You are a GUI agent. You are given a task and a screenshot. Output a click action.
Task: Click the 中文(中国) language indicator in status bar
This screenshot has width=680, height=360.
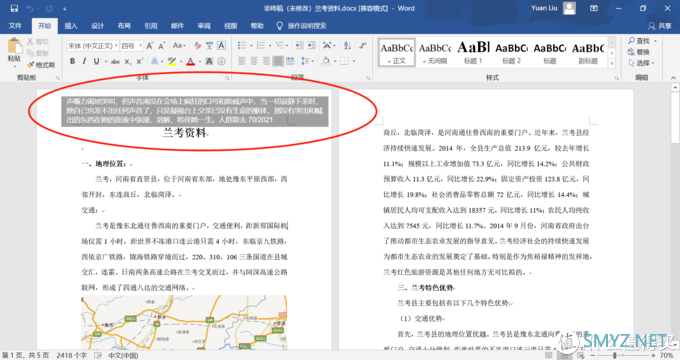[123, 355]
